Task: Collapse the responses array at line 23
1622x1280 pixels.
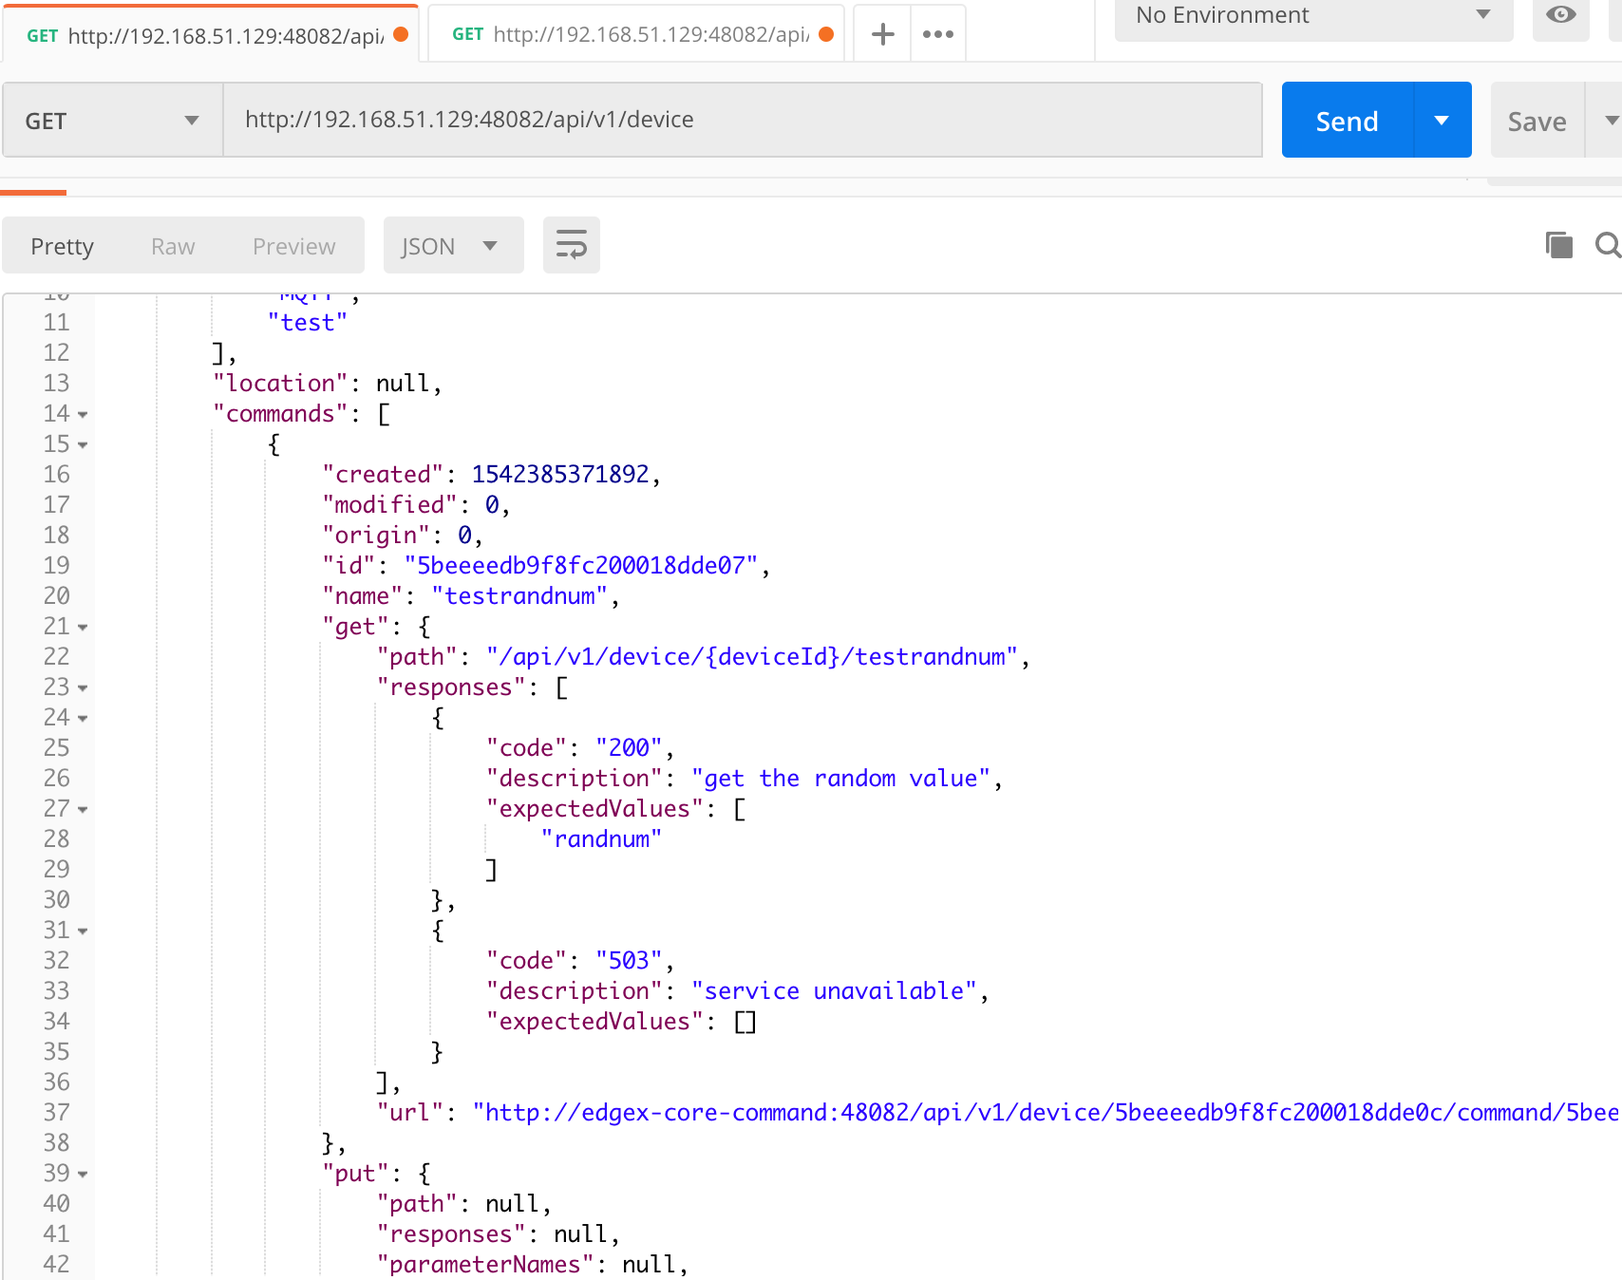Action: click(x=83, y=688)
